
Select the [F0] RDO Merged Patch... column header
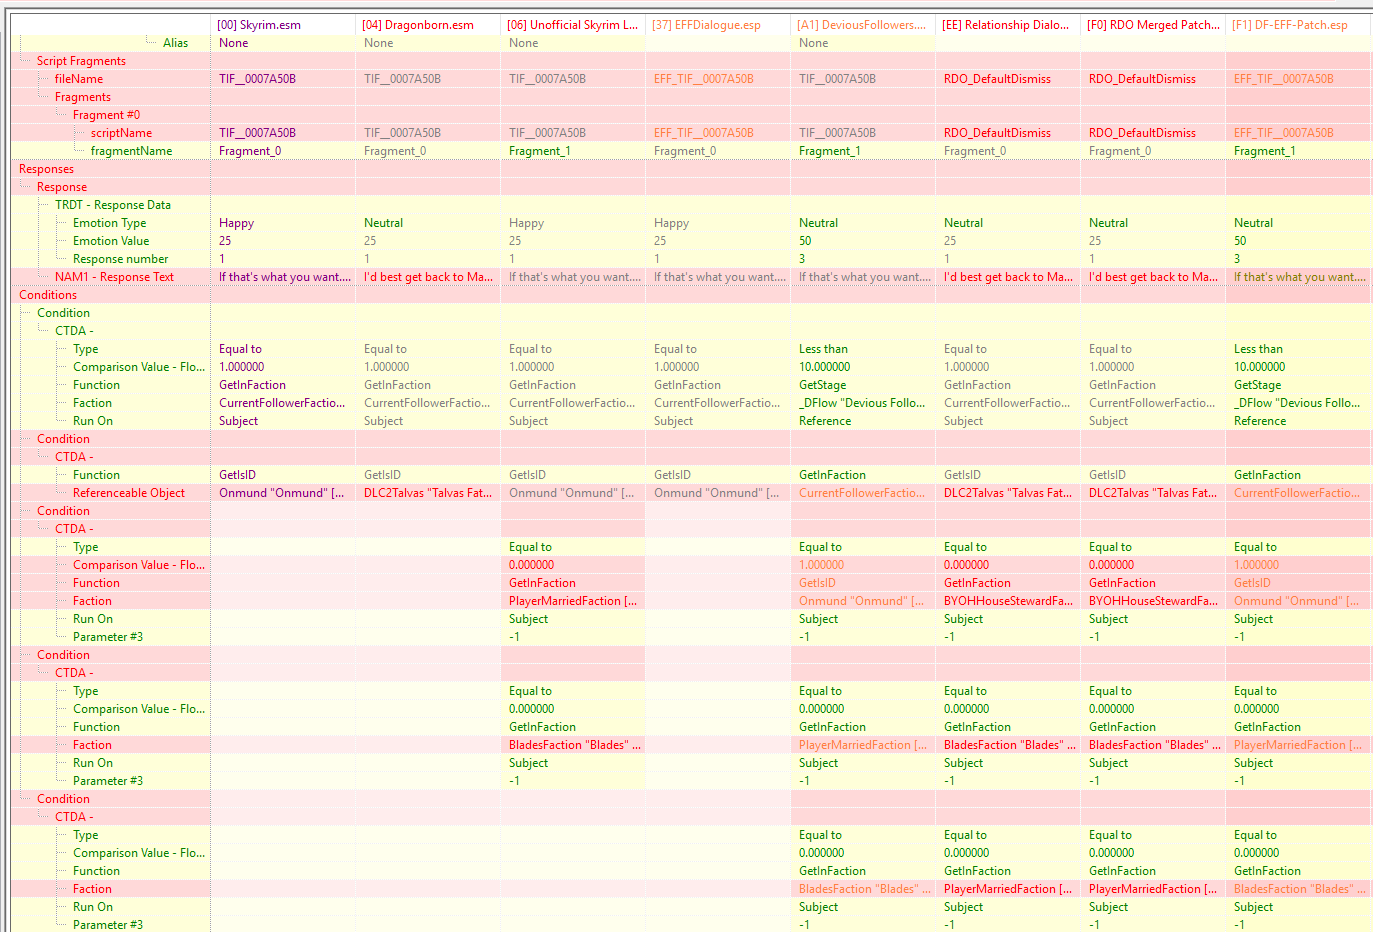pyautogui.click(x=1153, y=25)
